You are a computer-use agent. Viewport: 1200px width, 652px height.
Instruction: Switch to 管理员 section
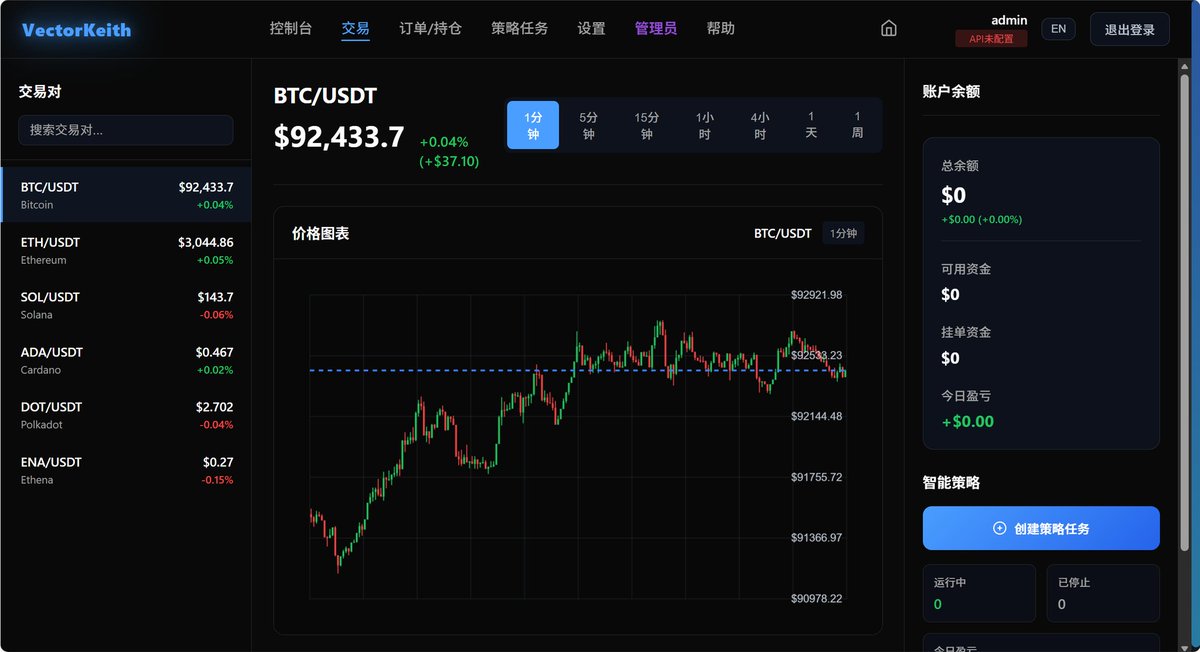[656, 29]
